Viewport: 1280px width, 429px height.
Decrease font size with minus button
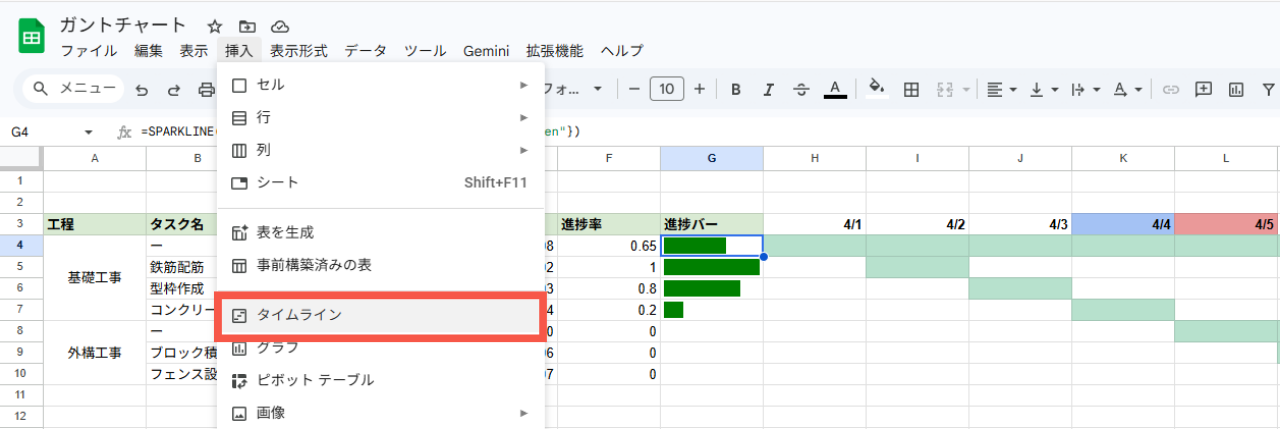[634, 89]
